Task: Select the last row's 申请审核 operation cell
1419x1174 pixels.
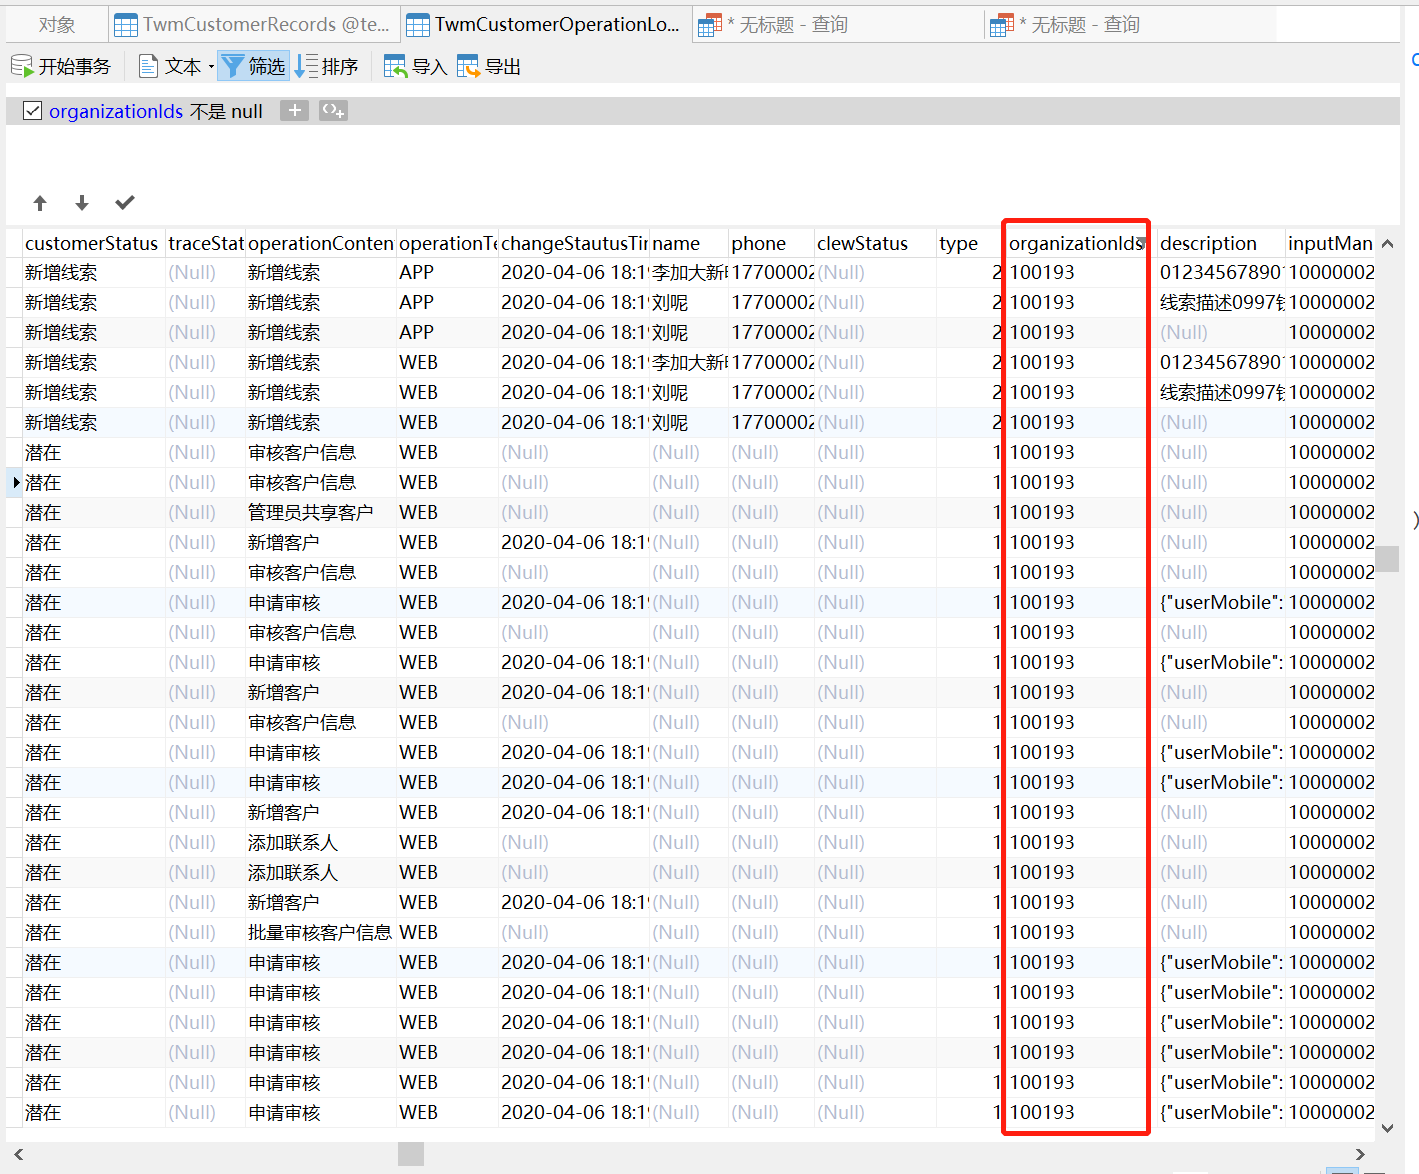Action: click(x=320, y=1112)
